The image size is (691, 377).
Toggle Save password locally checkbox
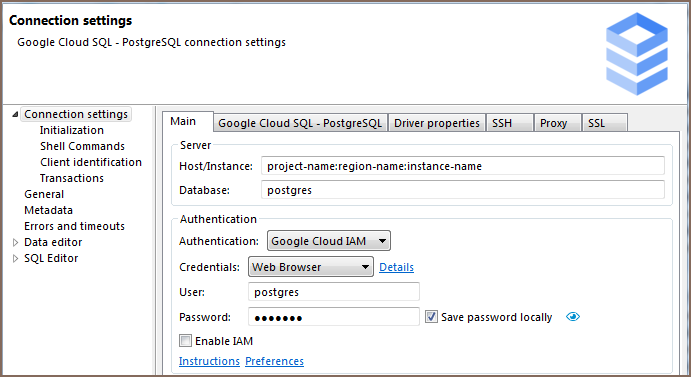[x=431, y=317]
